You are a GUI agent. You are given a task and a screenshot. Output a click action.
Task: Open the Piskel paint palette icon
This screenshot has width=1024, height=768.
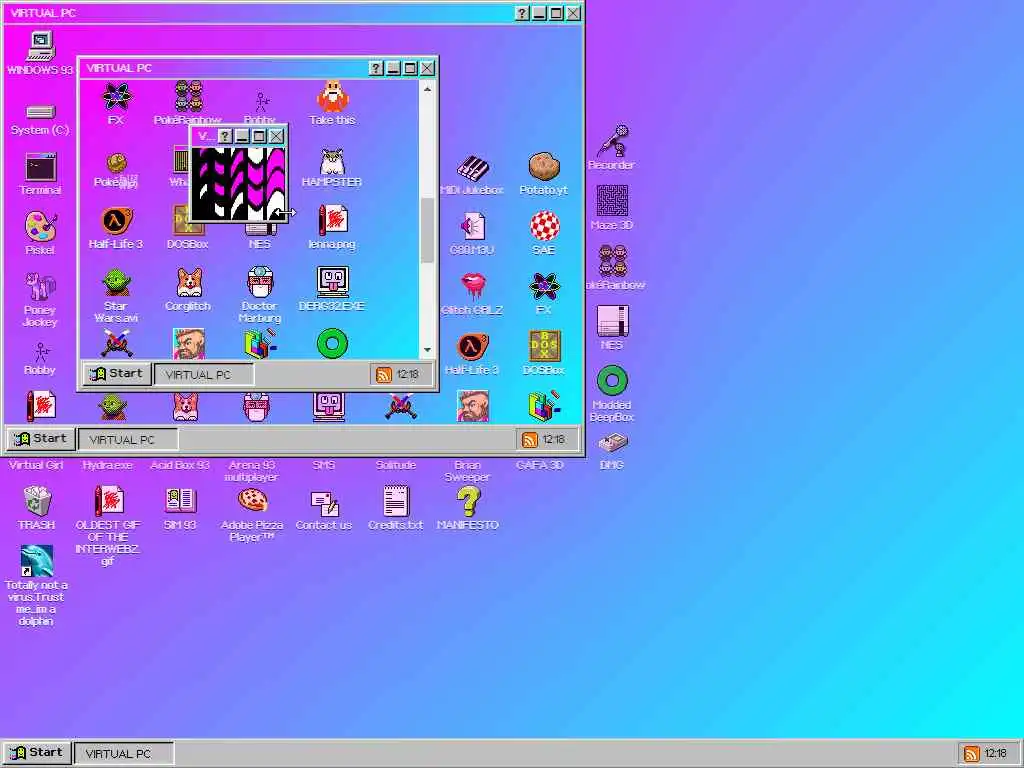click(x=40, y=227)
